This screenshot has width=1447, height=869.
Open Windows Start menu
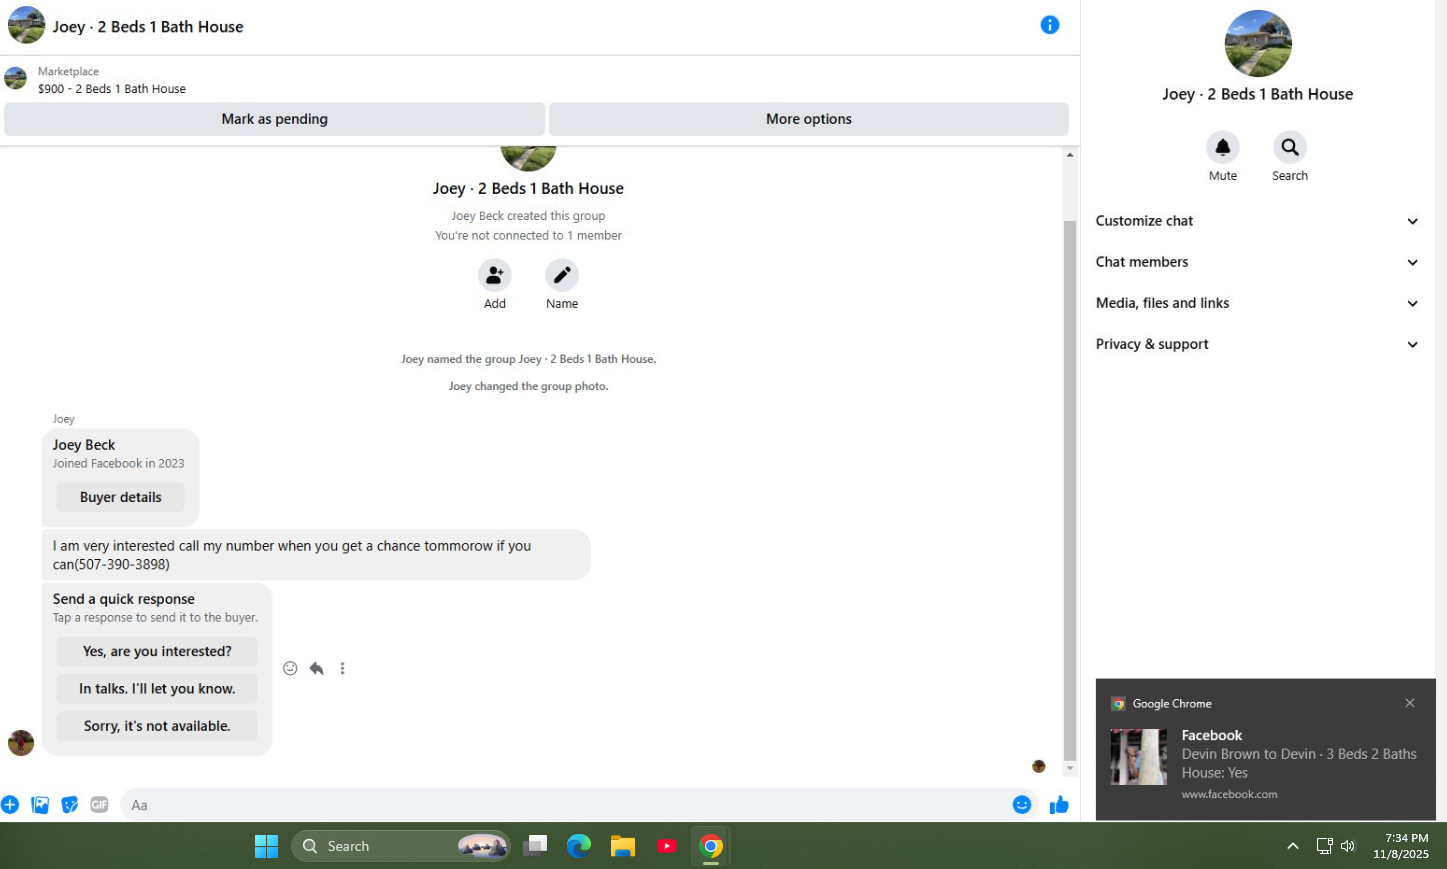coord(266,846)
